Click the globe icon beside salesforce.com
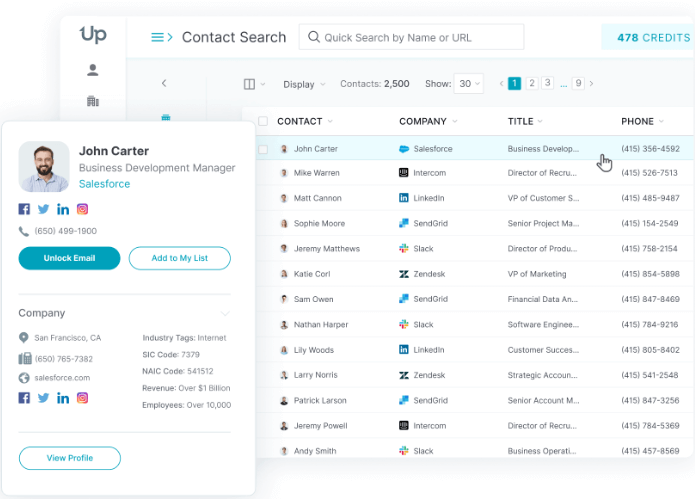 coord(24,378)
